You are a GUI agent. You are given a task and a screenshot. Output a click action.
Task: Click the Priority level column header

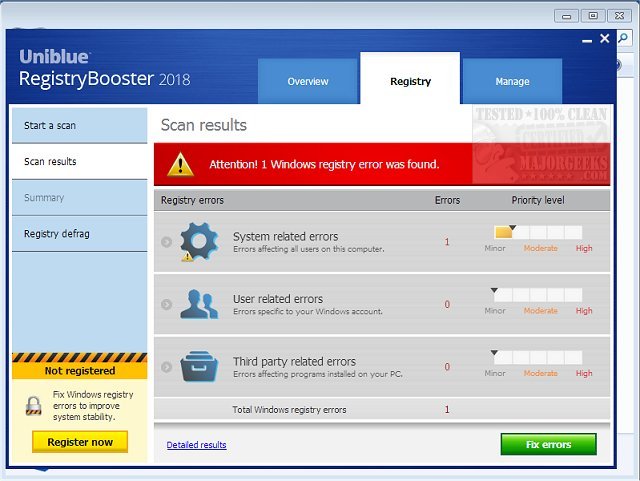coord(538,200)
